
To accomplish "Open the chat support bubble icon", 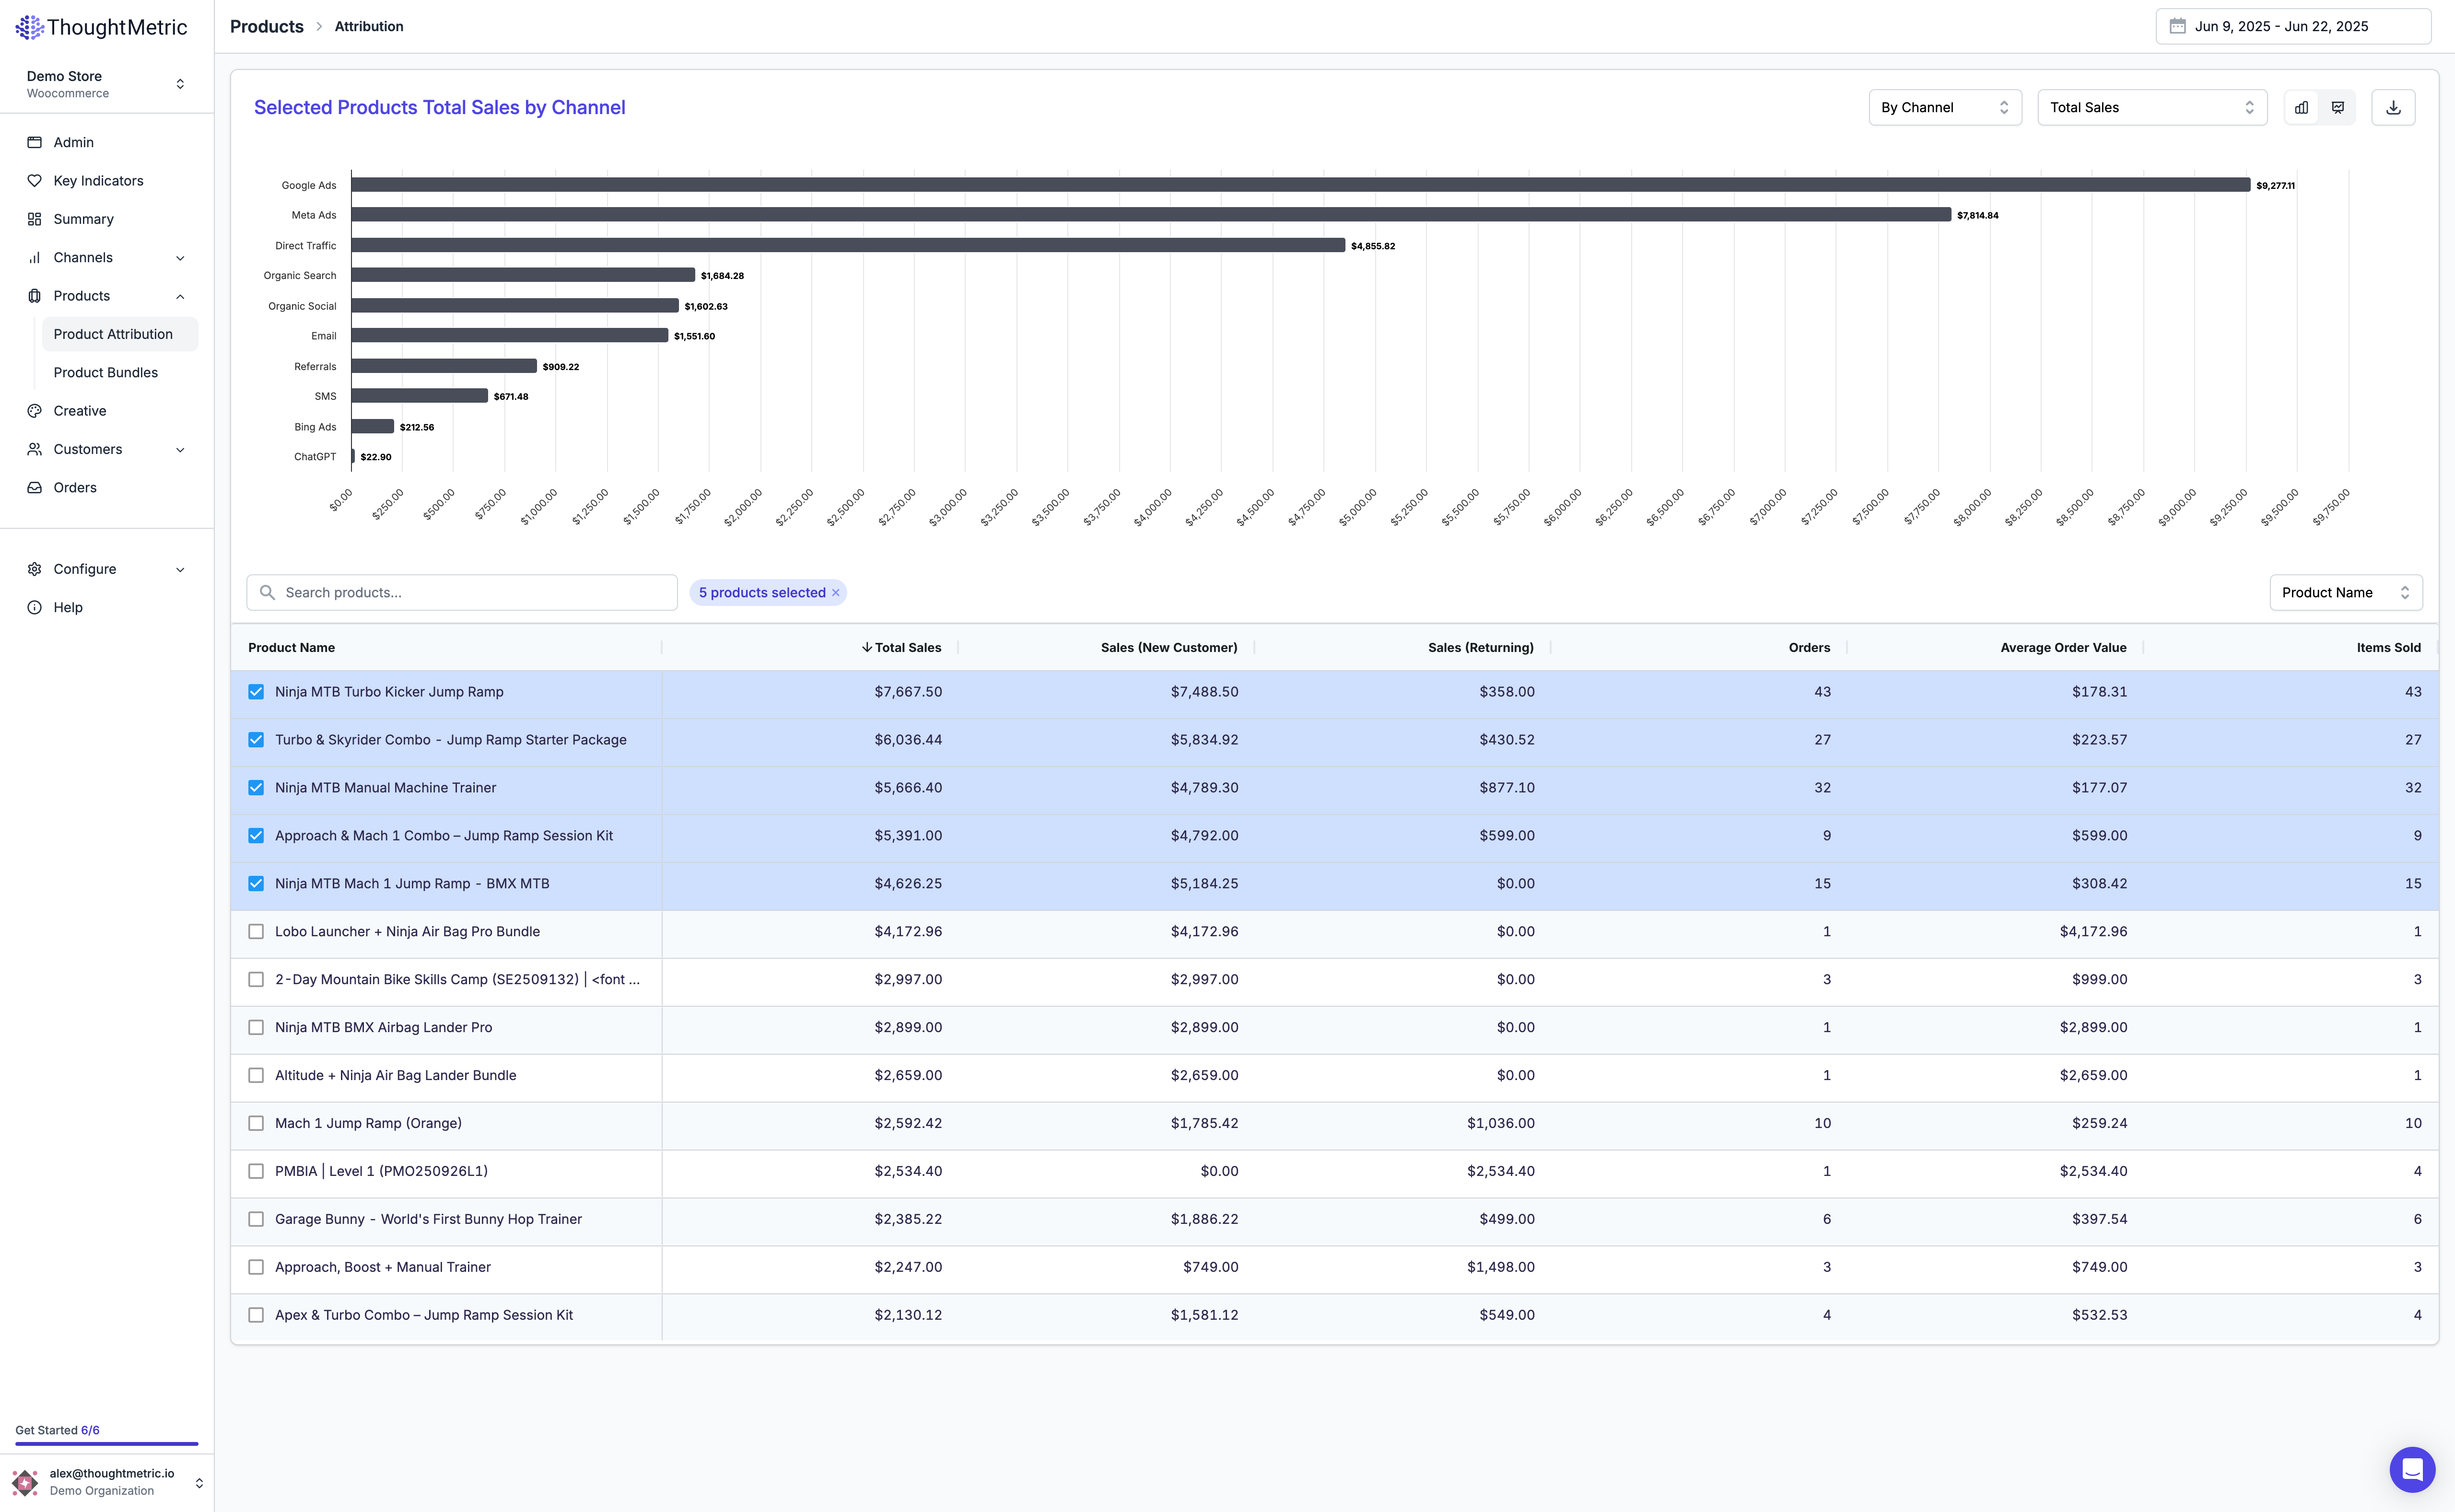I will pos(2412,1469).
